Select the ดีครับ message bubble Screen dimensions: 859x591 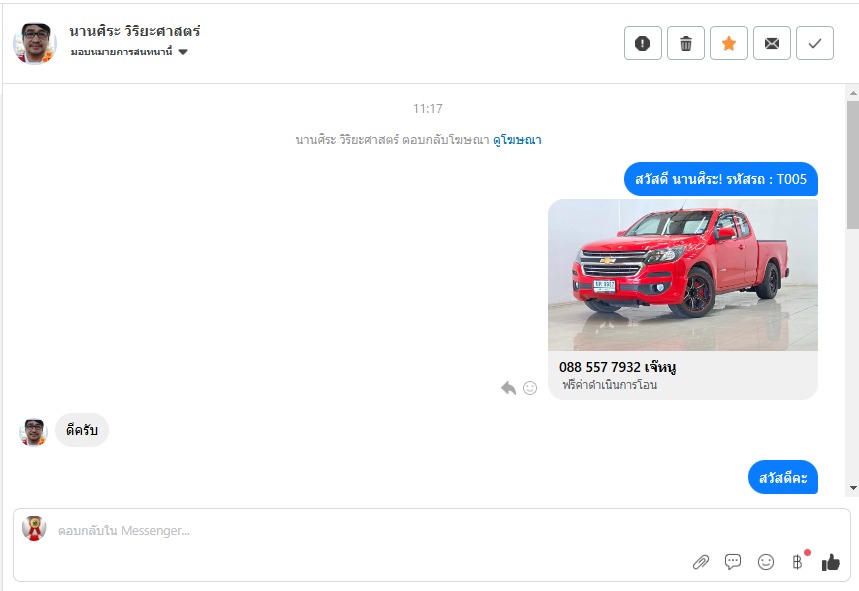click(x=82, y=430)
